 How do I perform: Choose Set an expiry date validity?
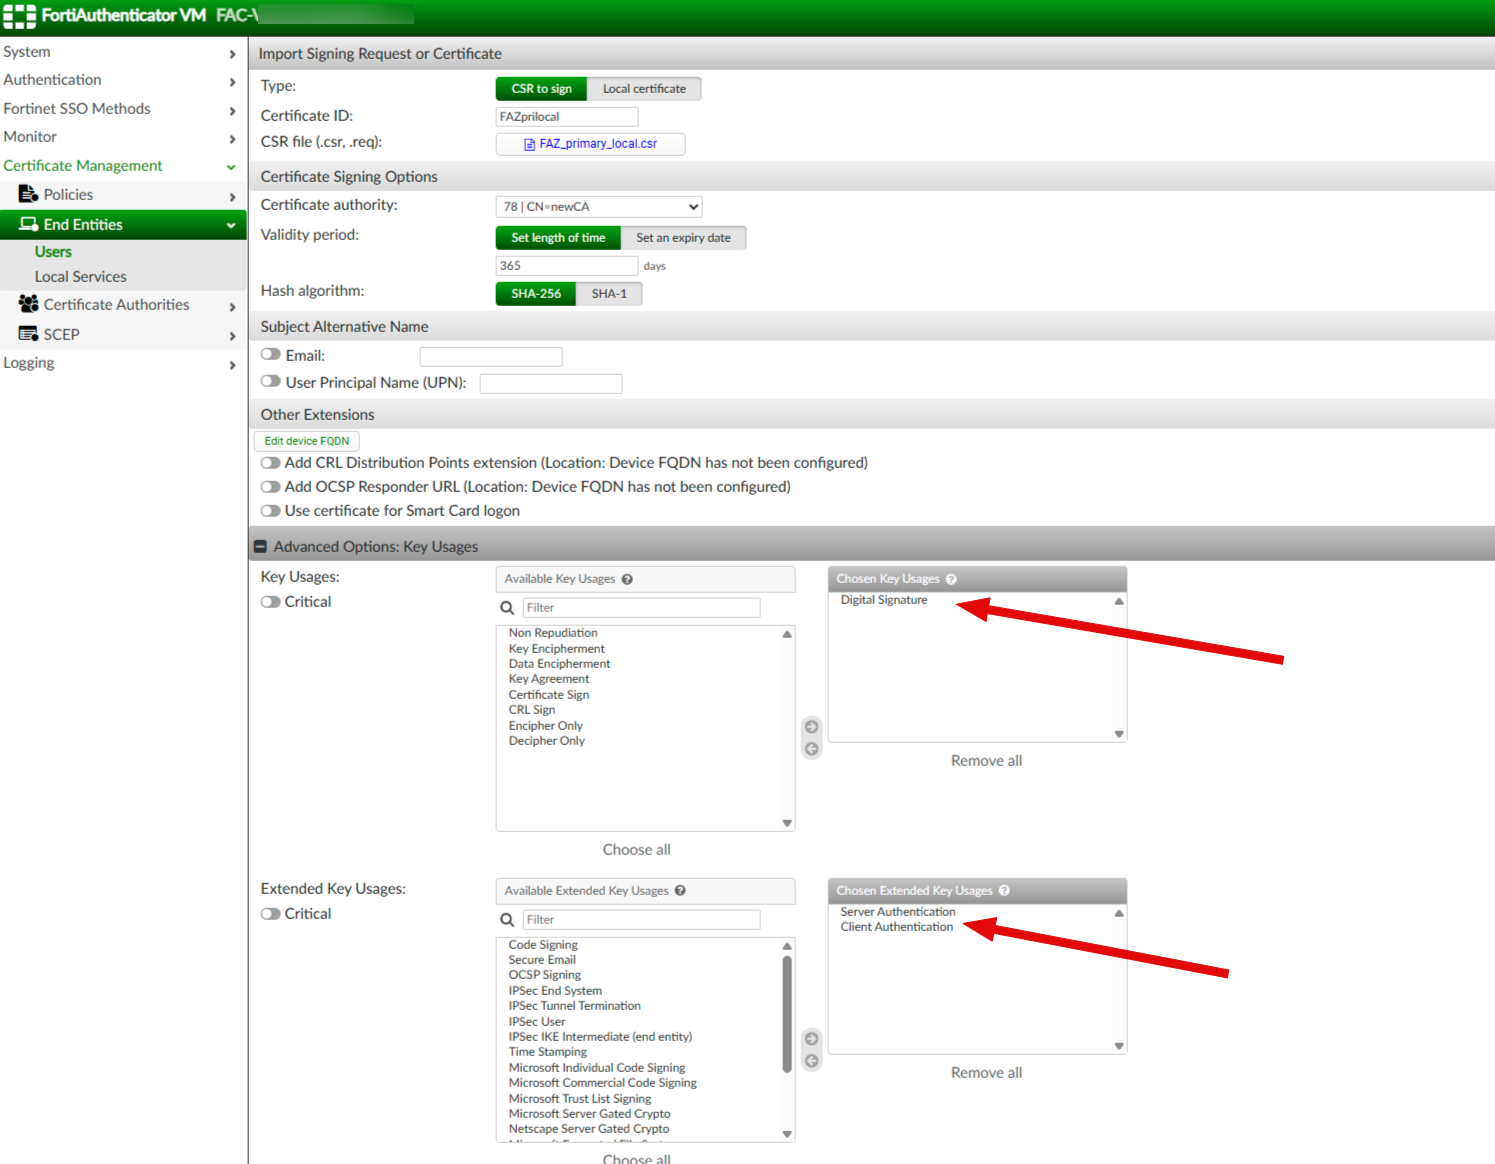[683, 238]
